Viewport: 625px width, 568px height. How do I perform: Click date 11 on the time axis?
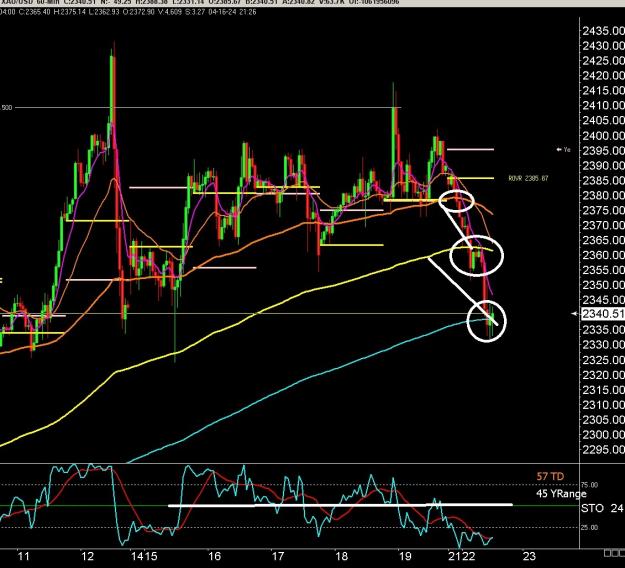click(24, 556)
